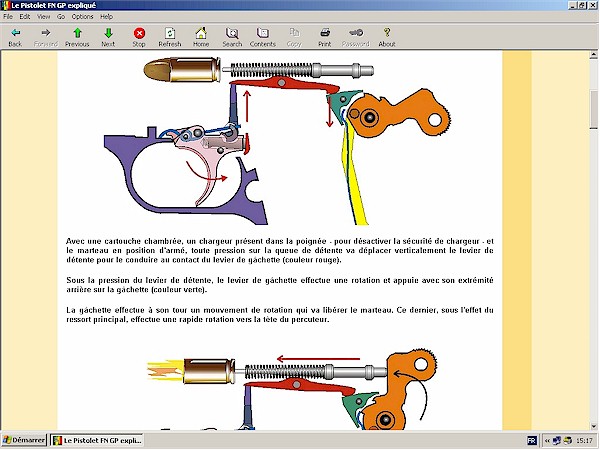
Task: Go to the Next topic
Action: tap(108, 37)
